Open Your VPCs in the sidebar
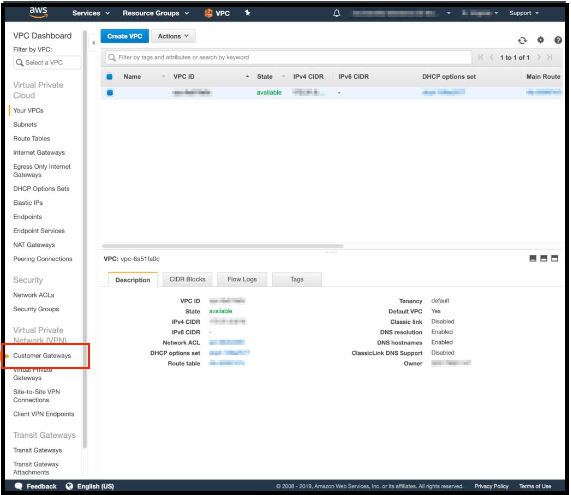This screenshot has height=495, width=571. [28, 110]
